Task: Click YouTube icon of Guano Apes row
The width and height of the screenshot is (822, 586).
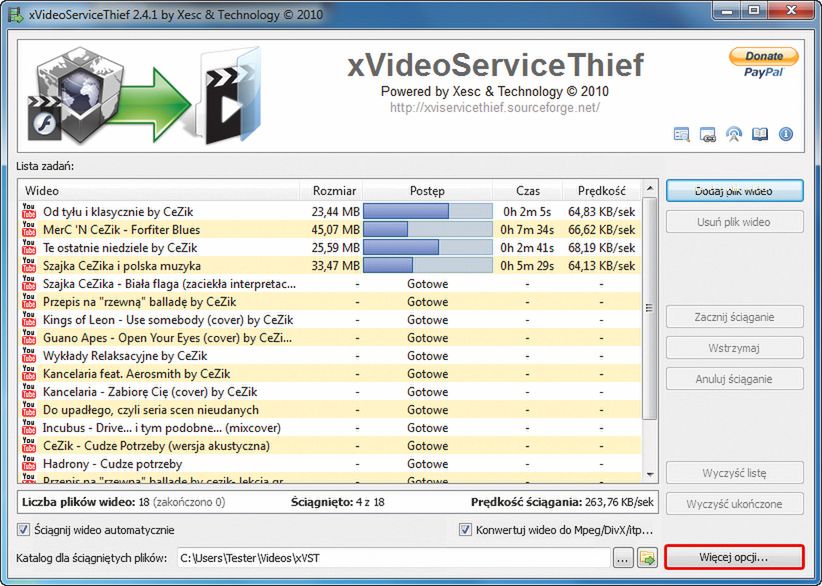Action: pos(29,337)
